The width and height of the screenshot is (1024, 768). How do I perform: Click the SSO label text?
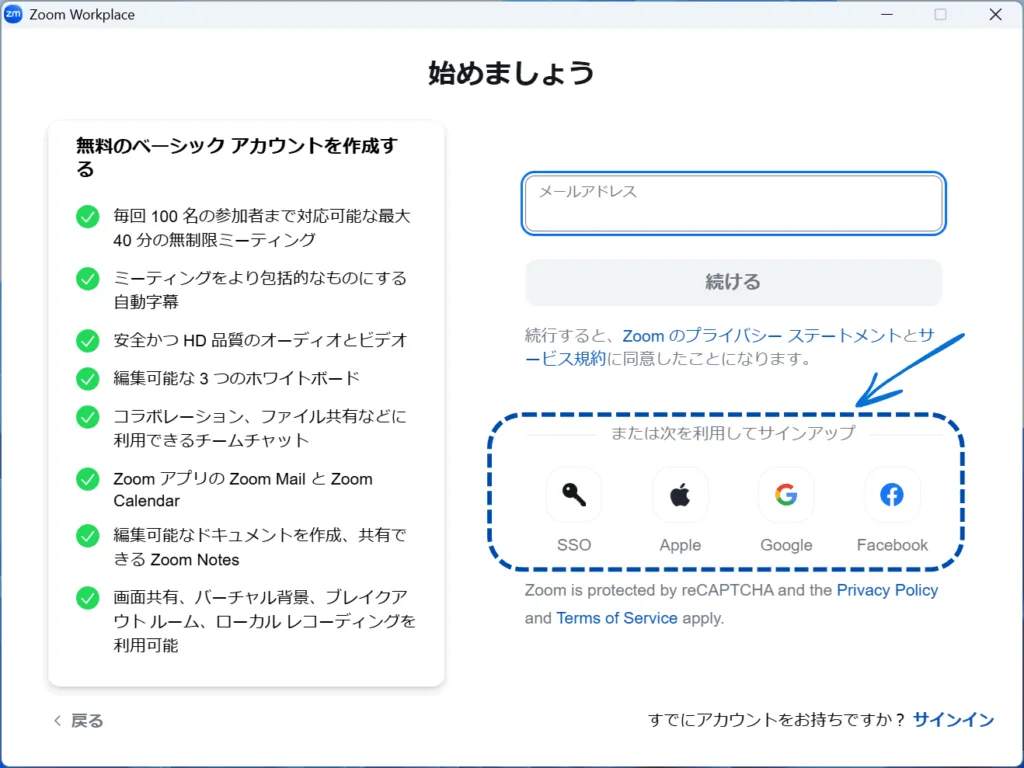pyautogui.click(x=573, y=545)
